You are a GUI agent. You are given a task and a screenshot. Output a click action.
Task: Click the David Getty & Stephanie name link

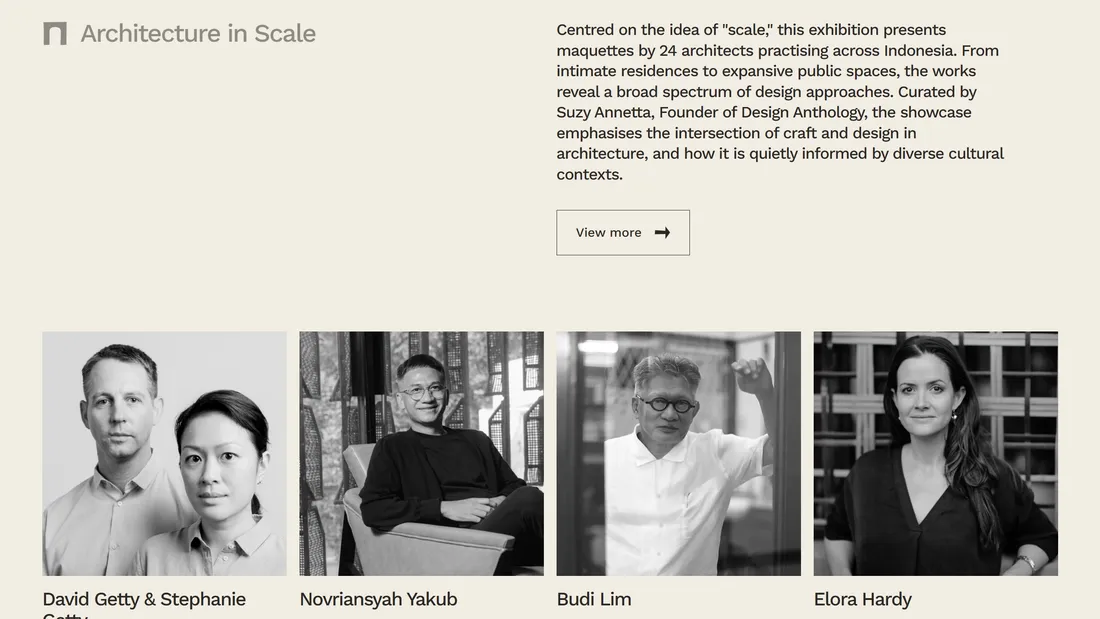tap(144, 600)
